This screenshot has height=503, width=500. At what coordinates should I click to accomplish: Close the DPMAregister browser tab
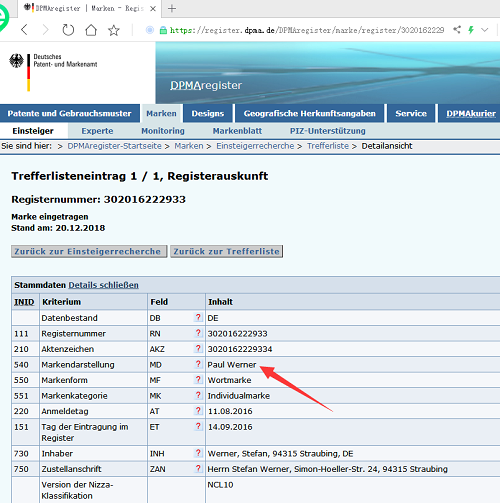[153, 9]
